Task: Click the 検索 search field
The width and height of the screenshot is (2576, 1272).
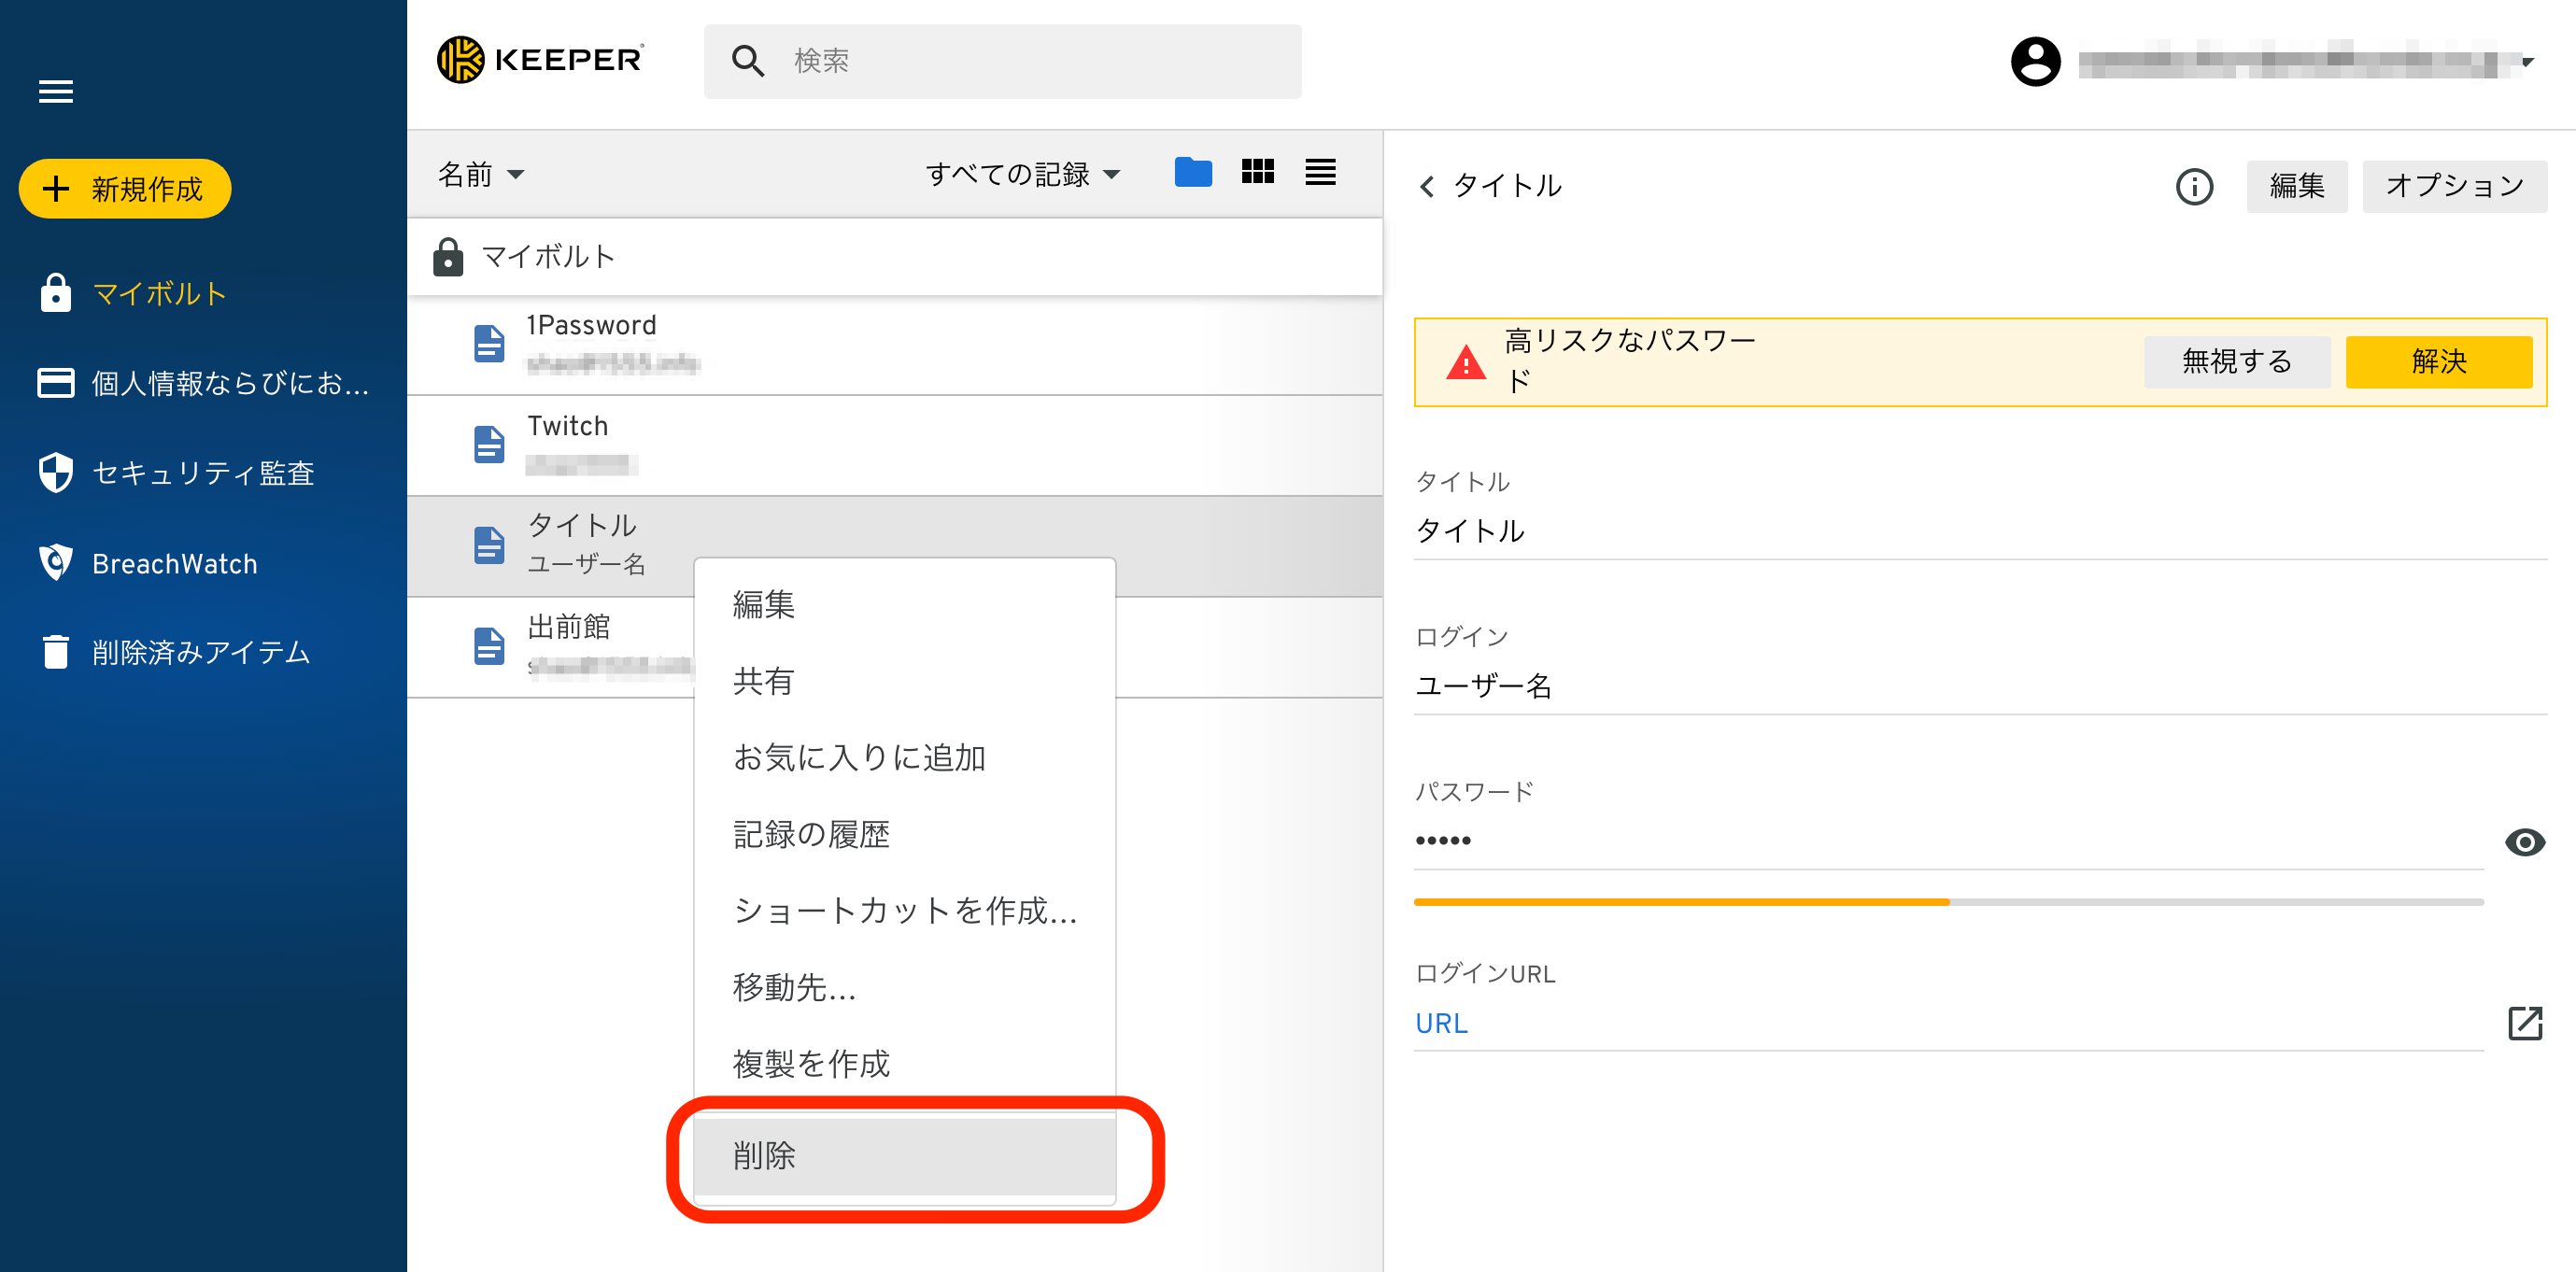Action: pos(1002,61)
